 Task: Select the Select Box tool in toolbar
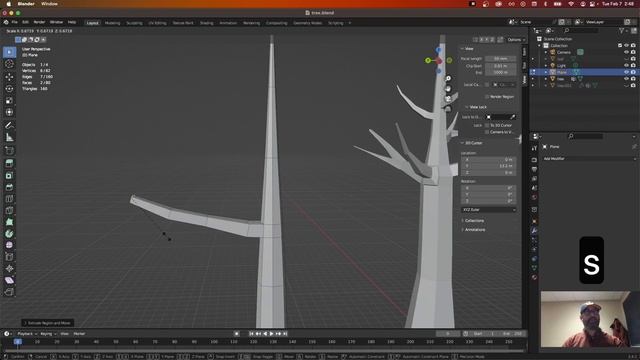[x=9, y=52]
